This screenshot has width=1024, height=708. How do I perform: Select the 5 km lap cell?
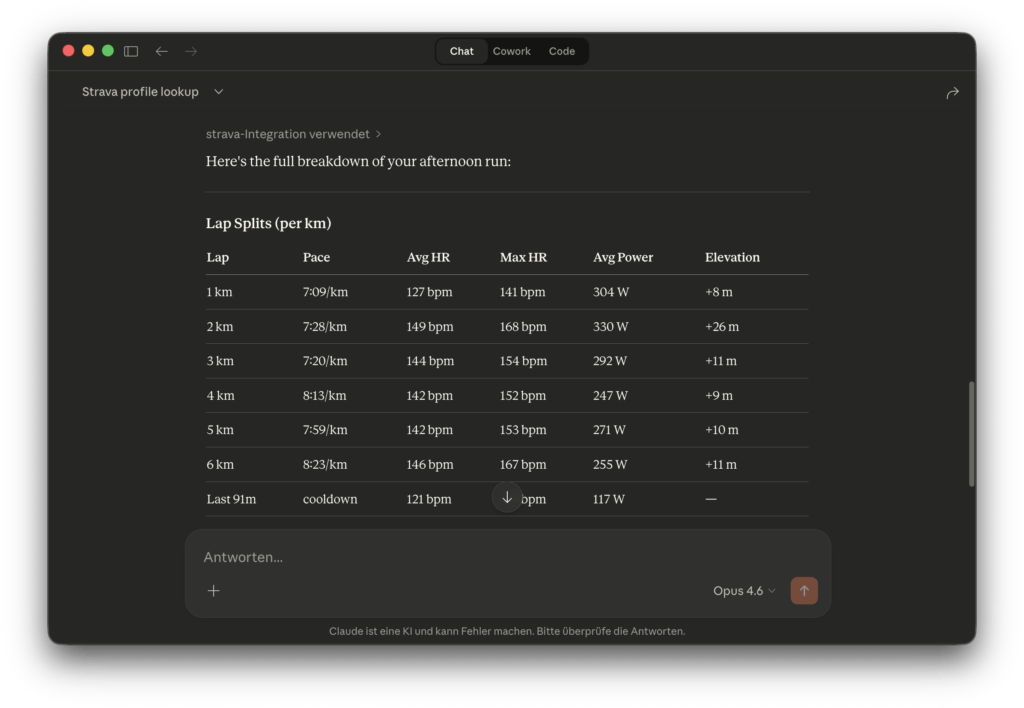coord(220,430)
